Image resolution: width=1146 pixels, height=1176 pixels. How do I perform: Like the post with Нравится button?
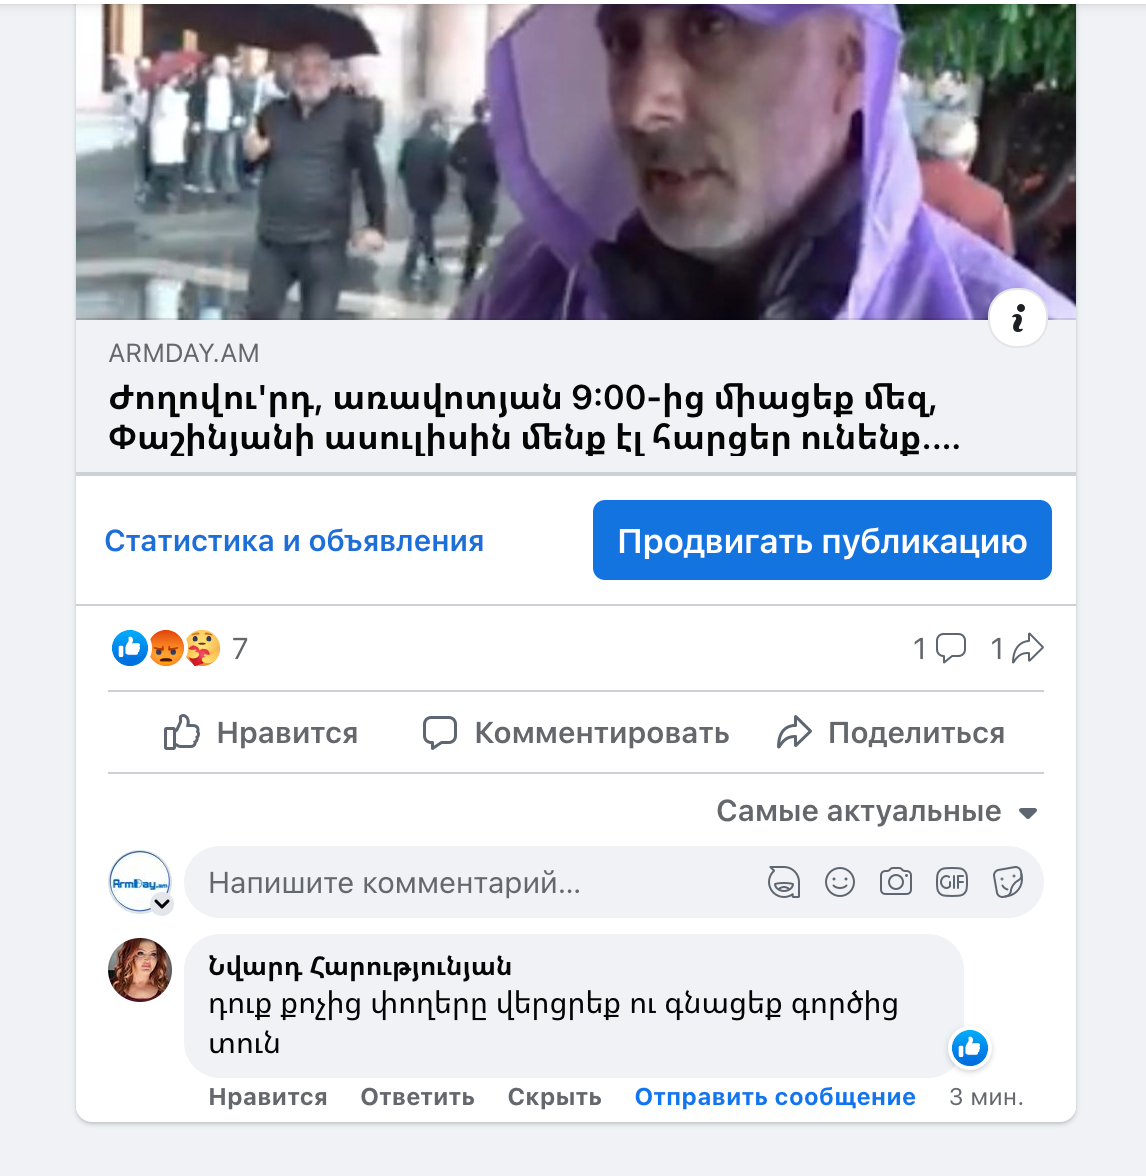(x=261, y=733)
